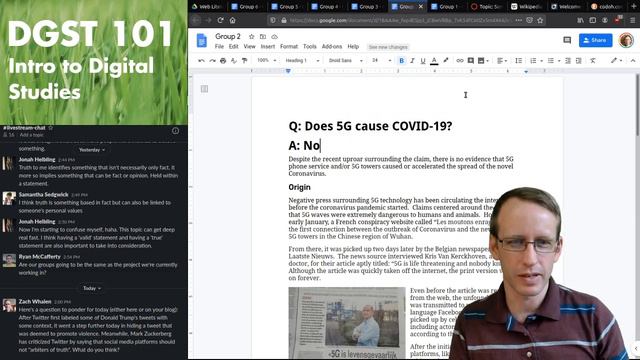Insert an image from the toolbar
Screen dimensions: 640x360
[481, 60]
